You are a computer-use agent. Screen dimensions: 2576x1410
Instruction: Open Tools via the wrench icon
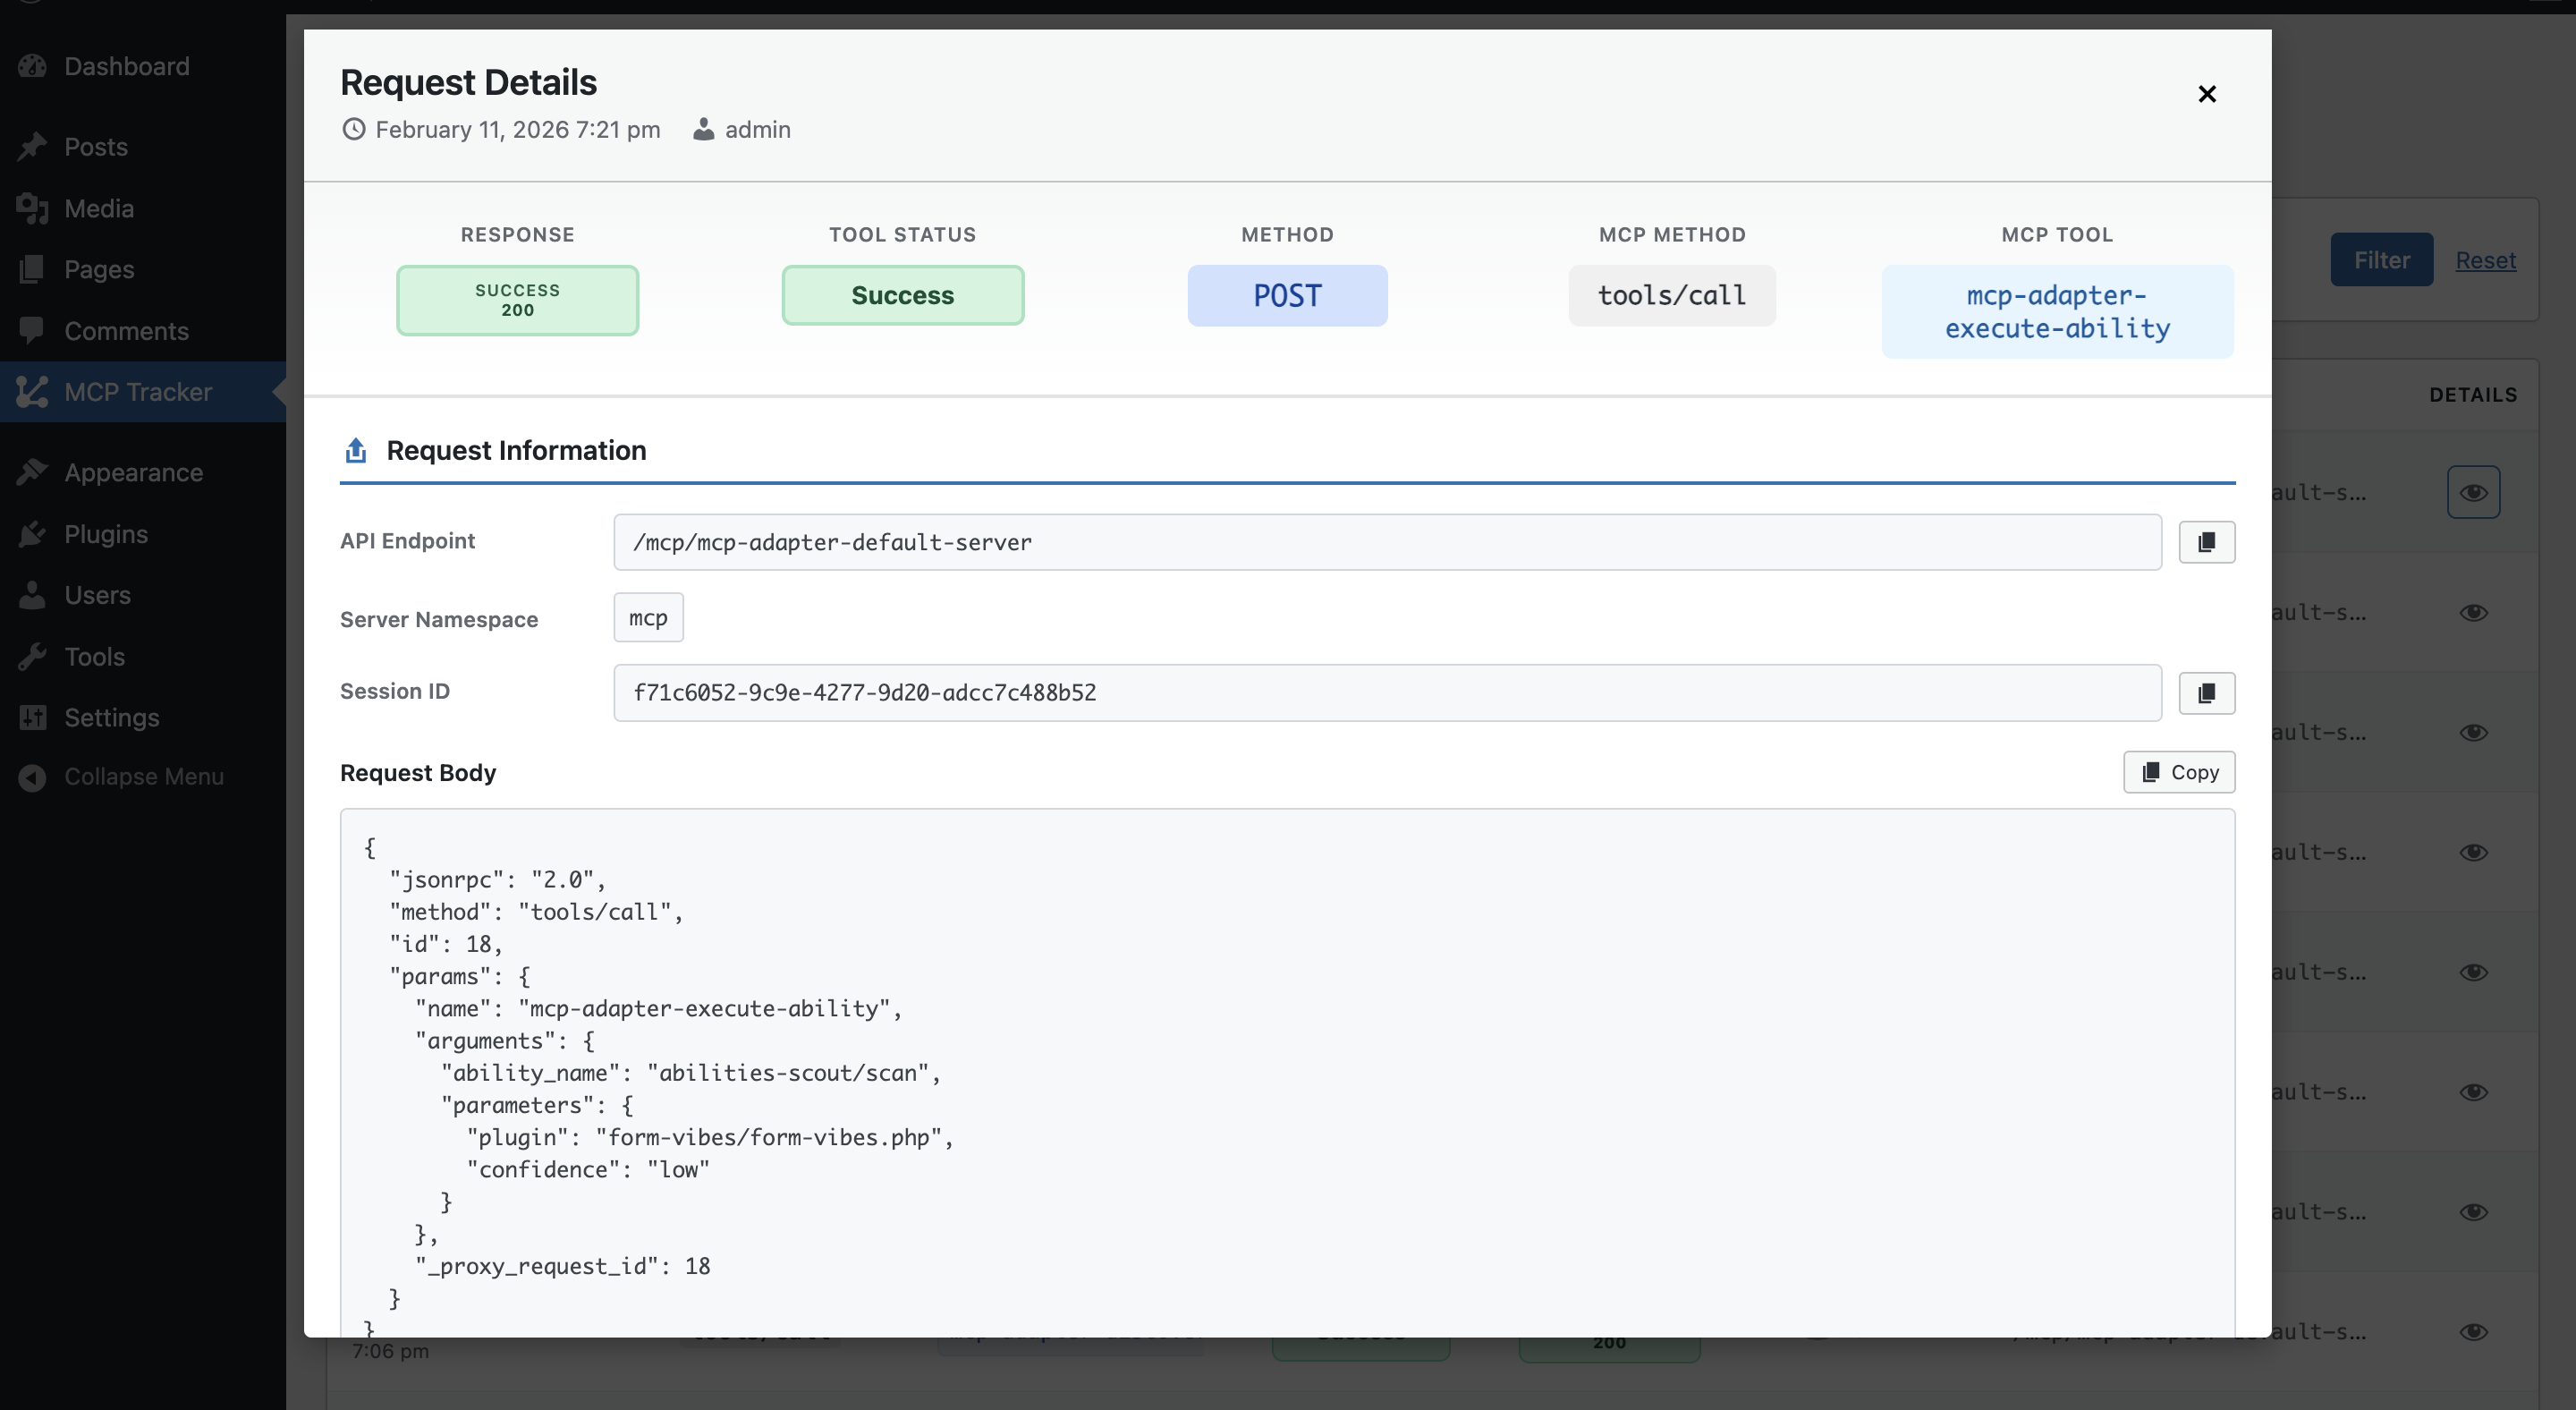33,656
